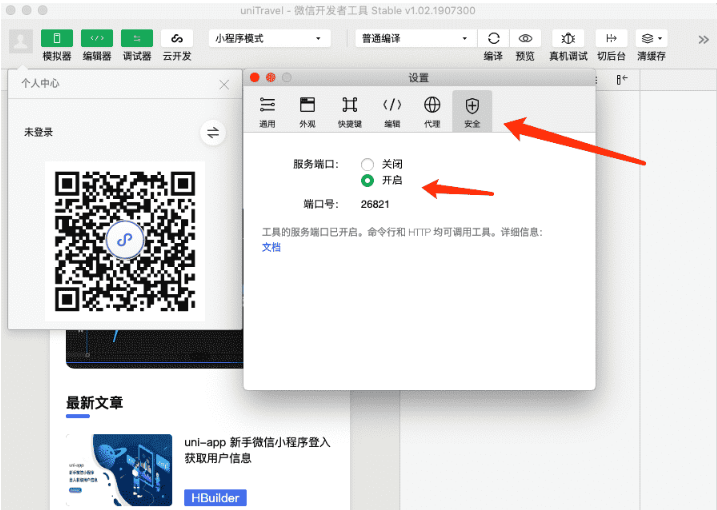
Task: Expand the toolbar overflow double-chevron
Action: 703,40
